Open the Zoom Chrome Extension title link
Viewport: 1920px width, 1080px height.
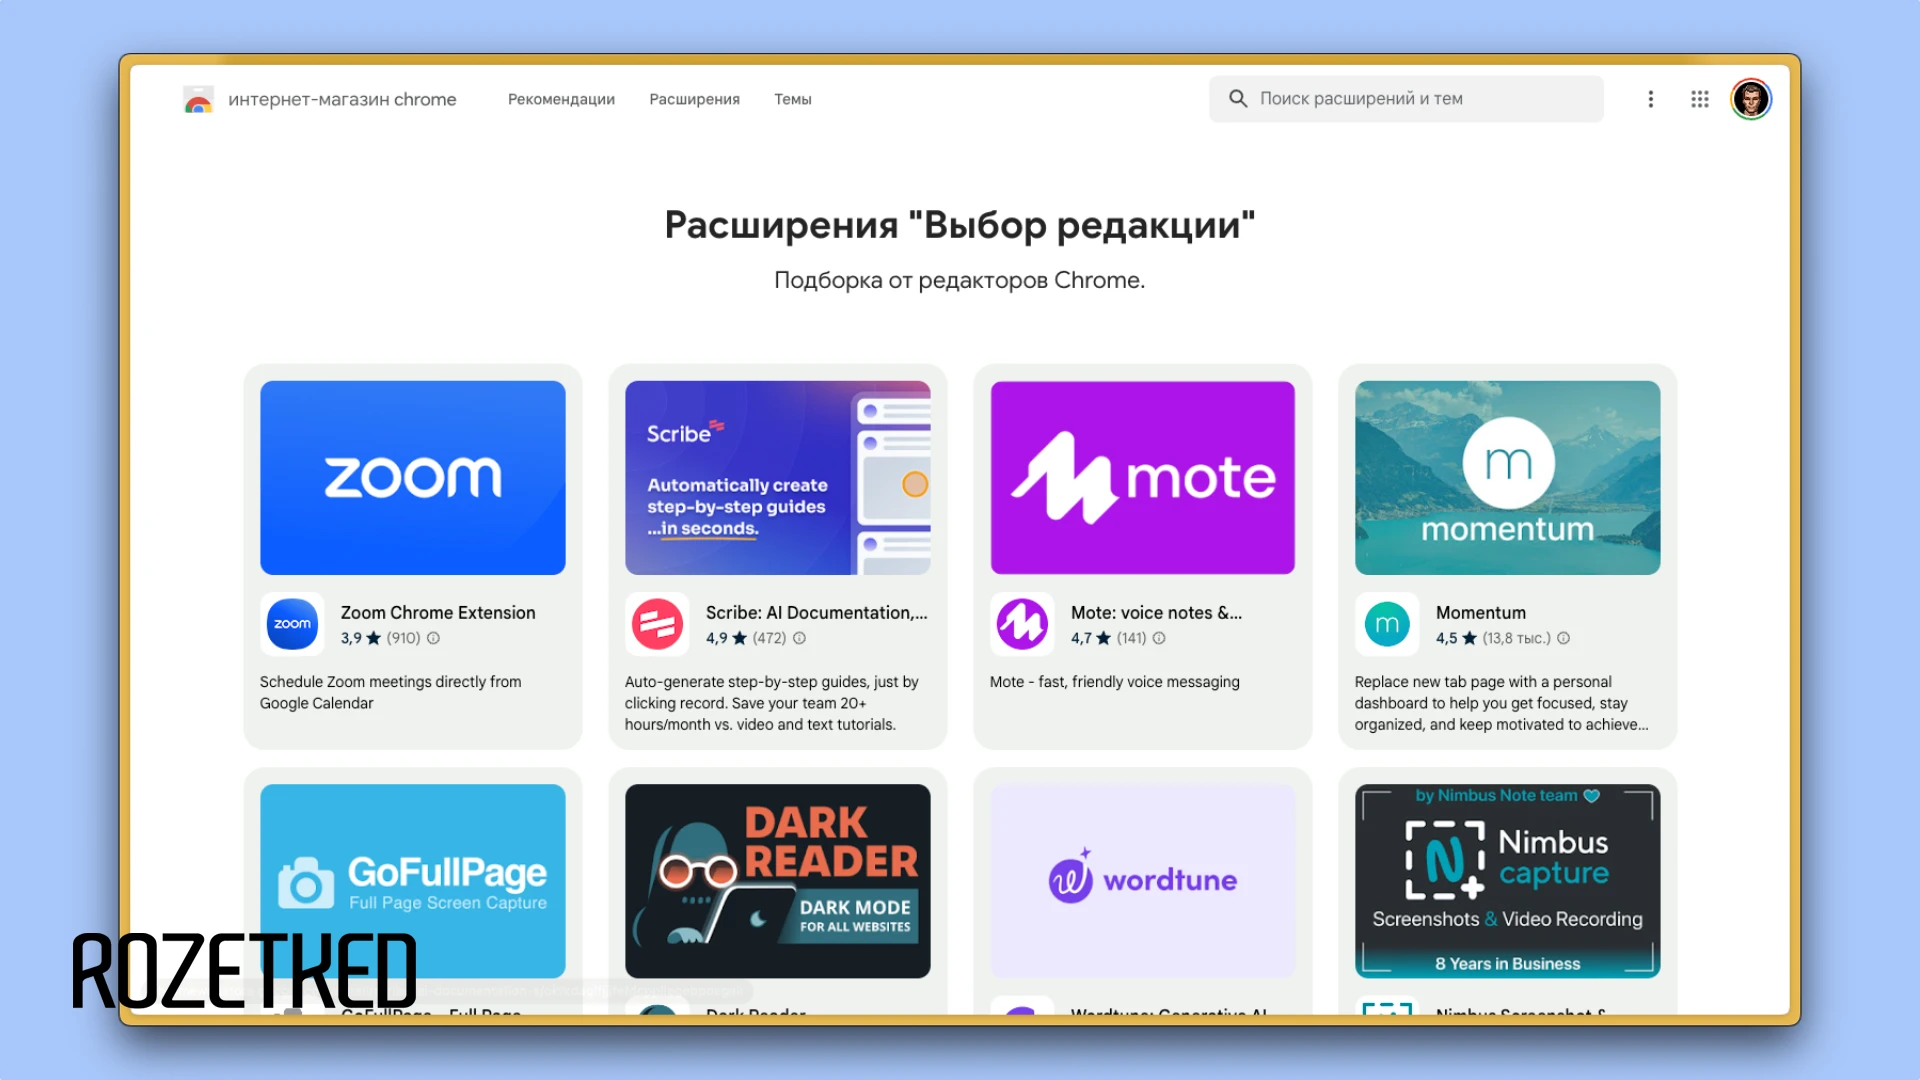[x=438, y=612]
